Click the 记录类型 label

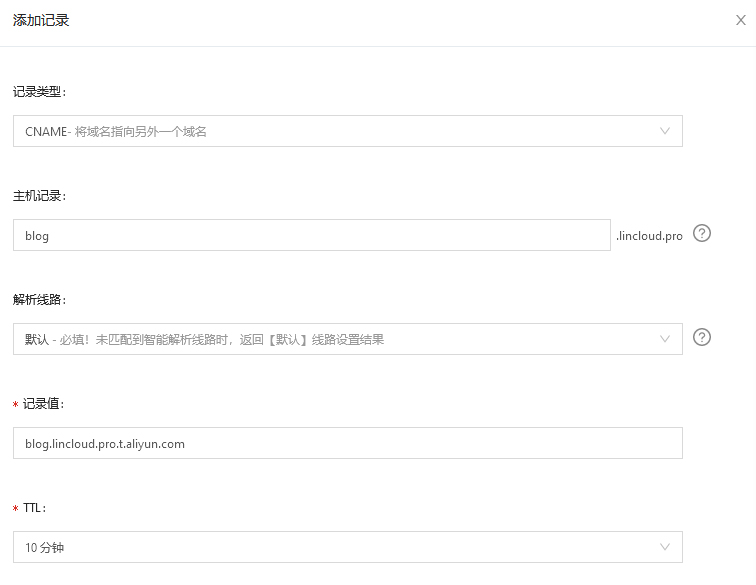39,91
